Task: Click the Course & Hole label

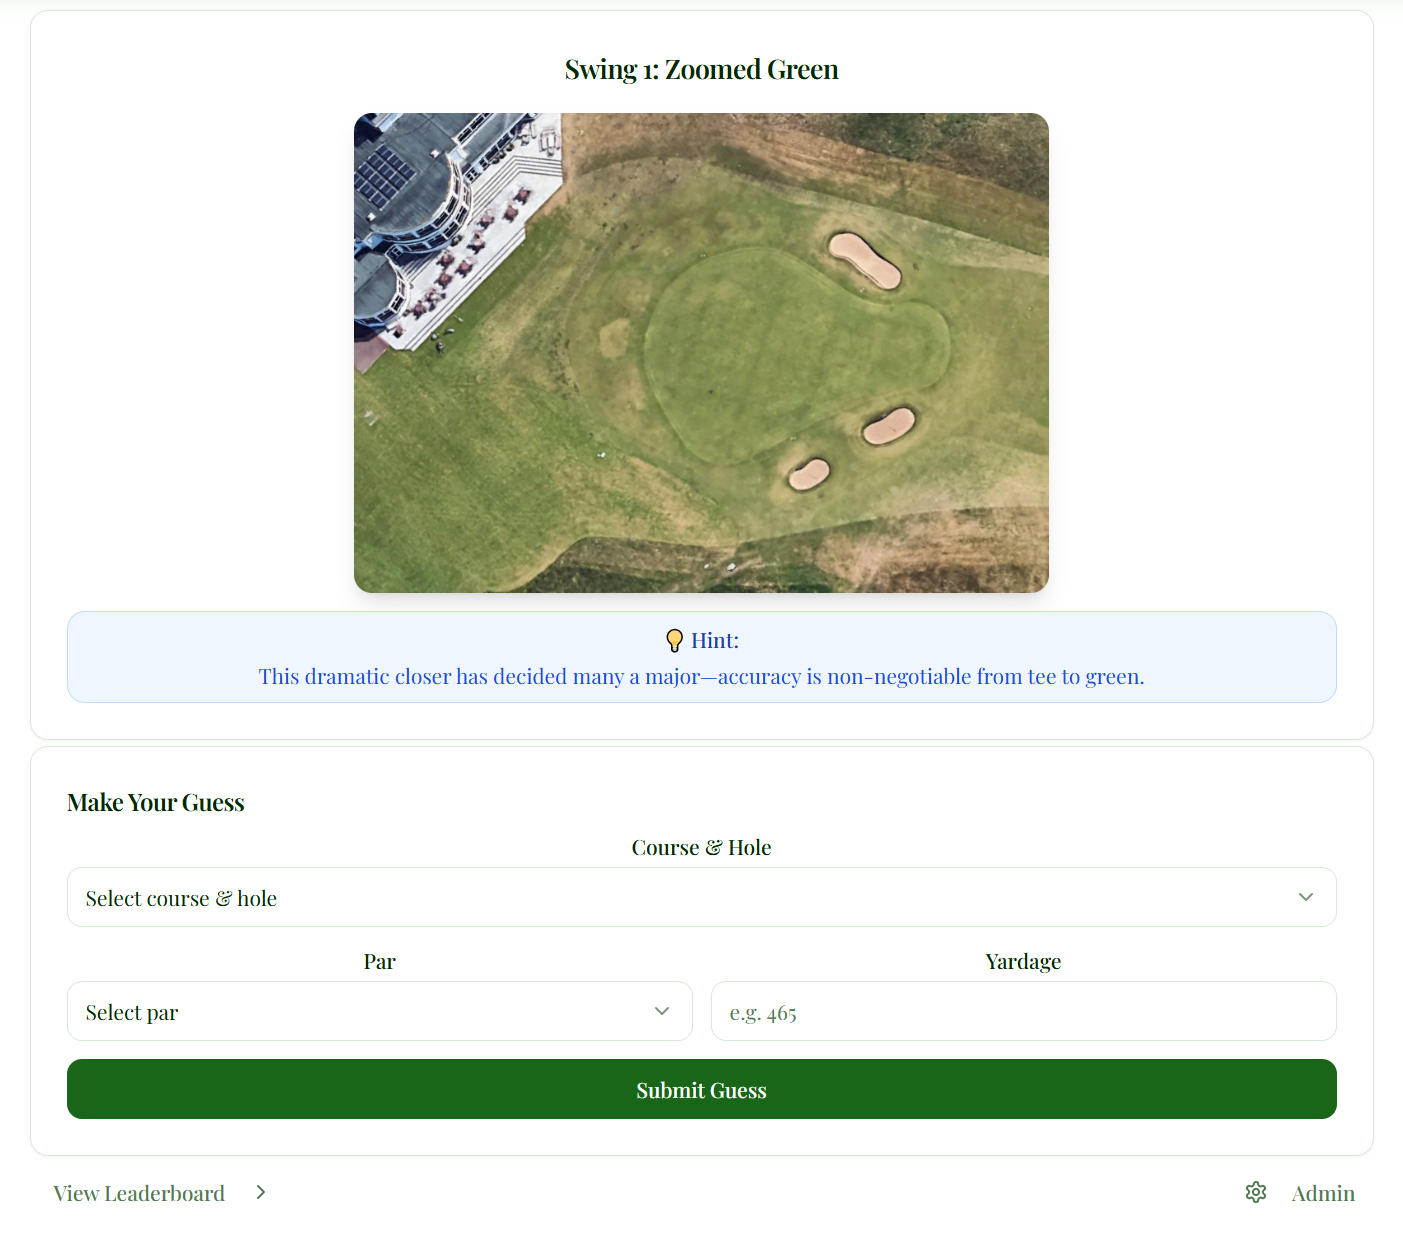Action: (x=701, y=848)
